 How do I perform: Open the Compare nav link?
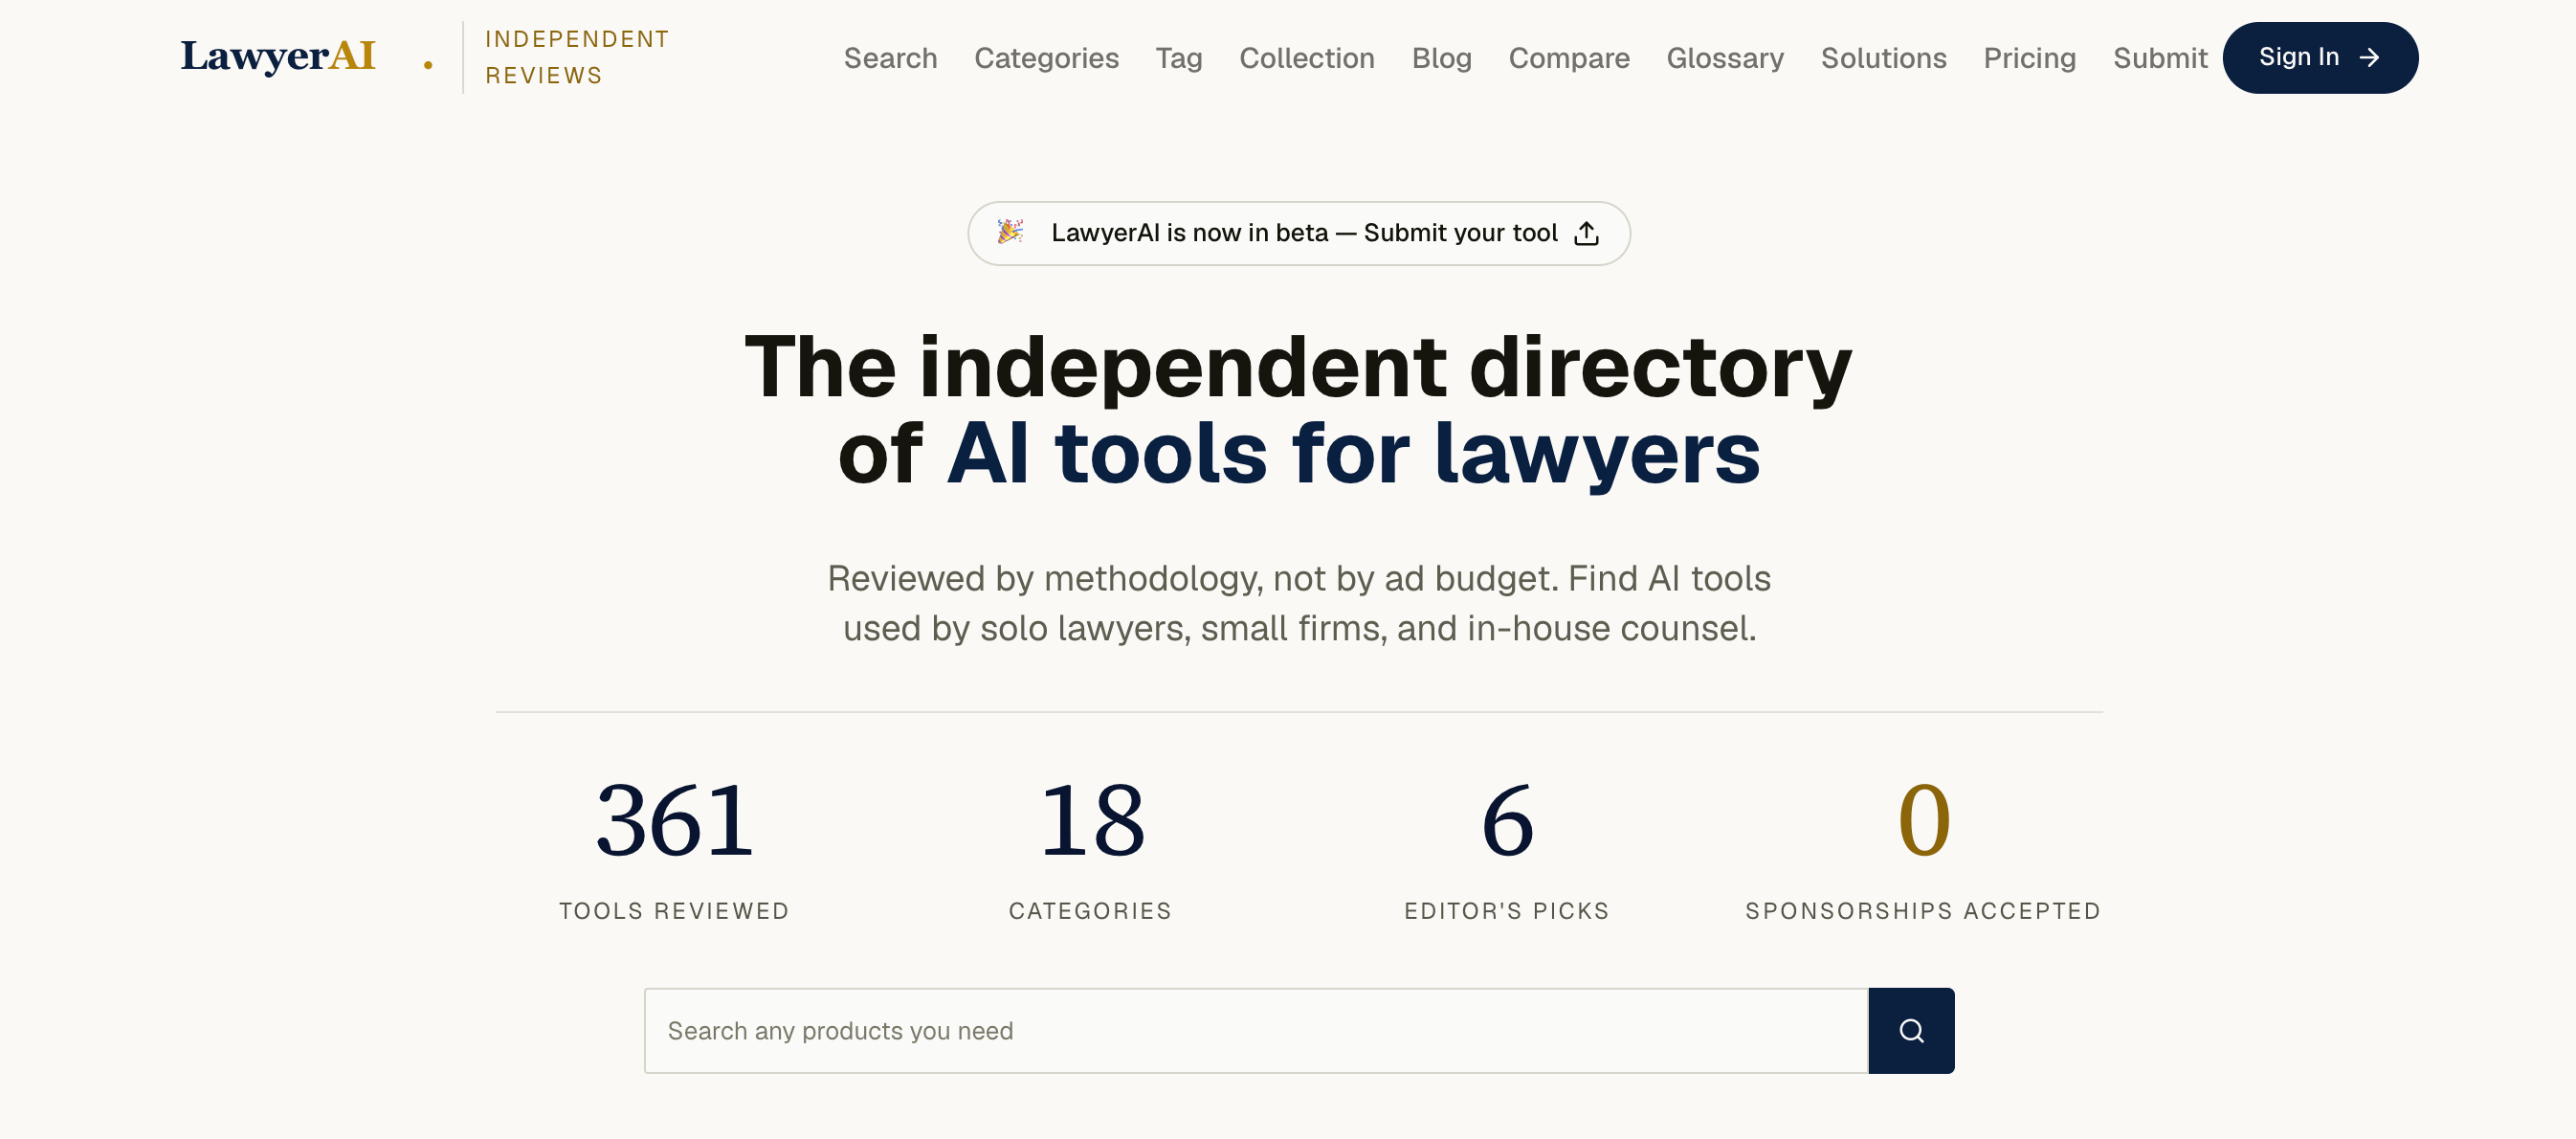(x=1568, y=58)
